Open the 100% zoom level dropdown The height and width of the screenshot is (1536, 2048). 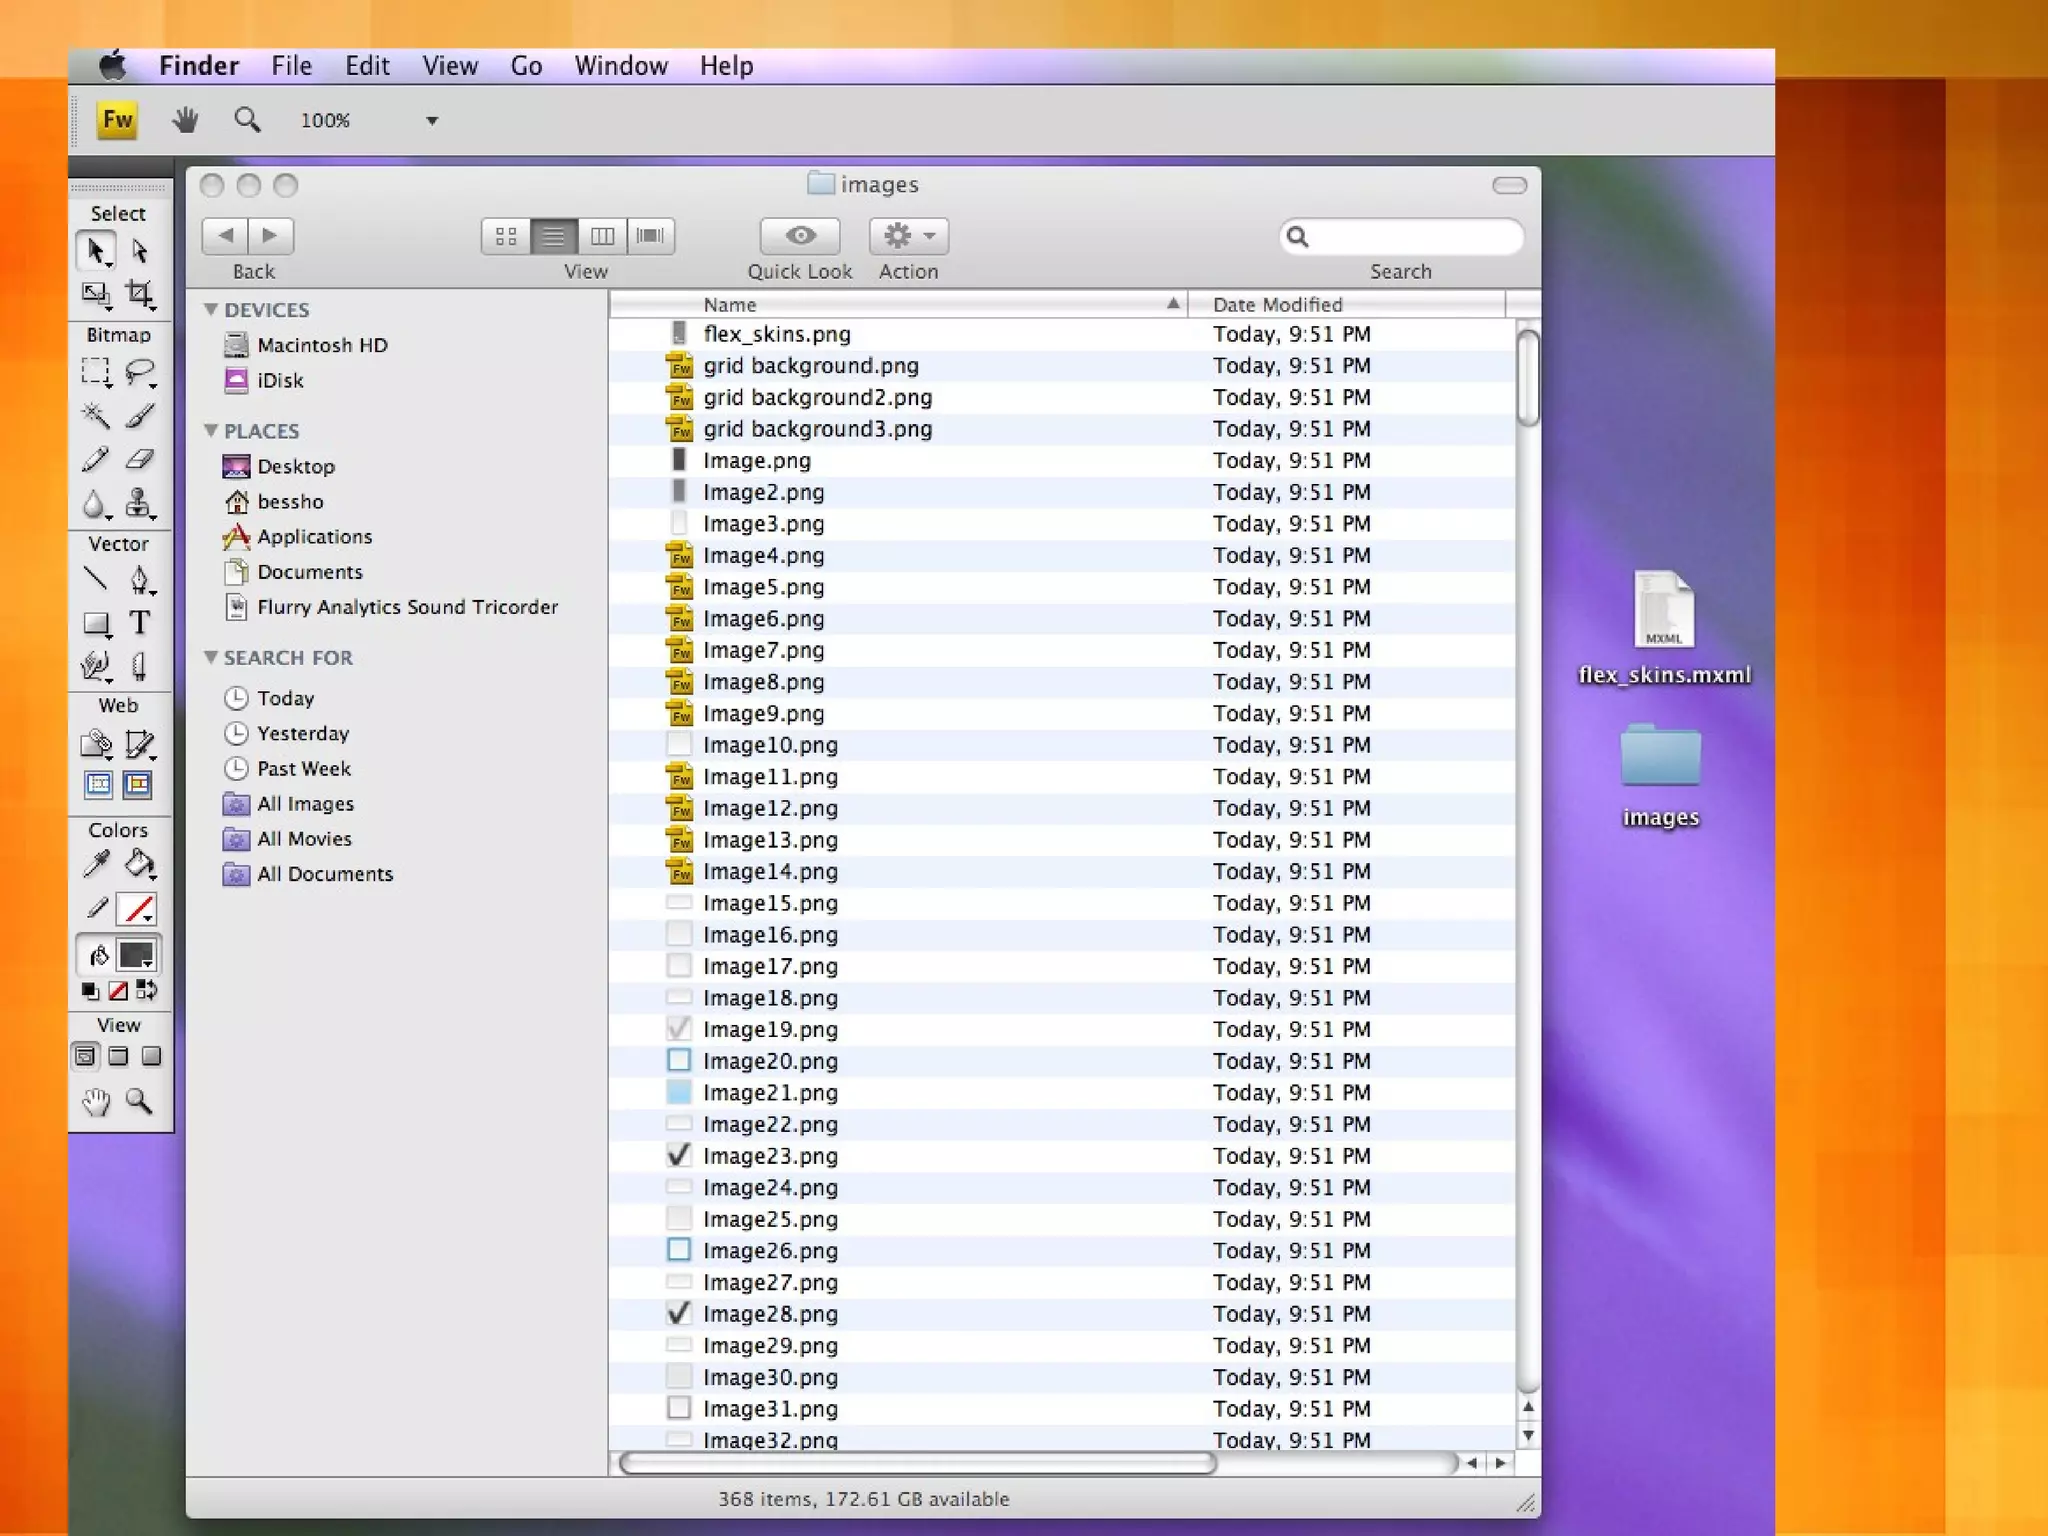coord(431,121)
